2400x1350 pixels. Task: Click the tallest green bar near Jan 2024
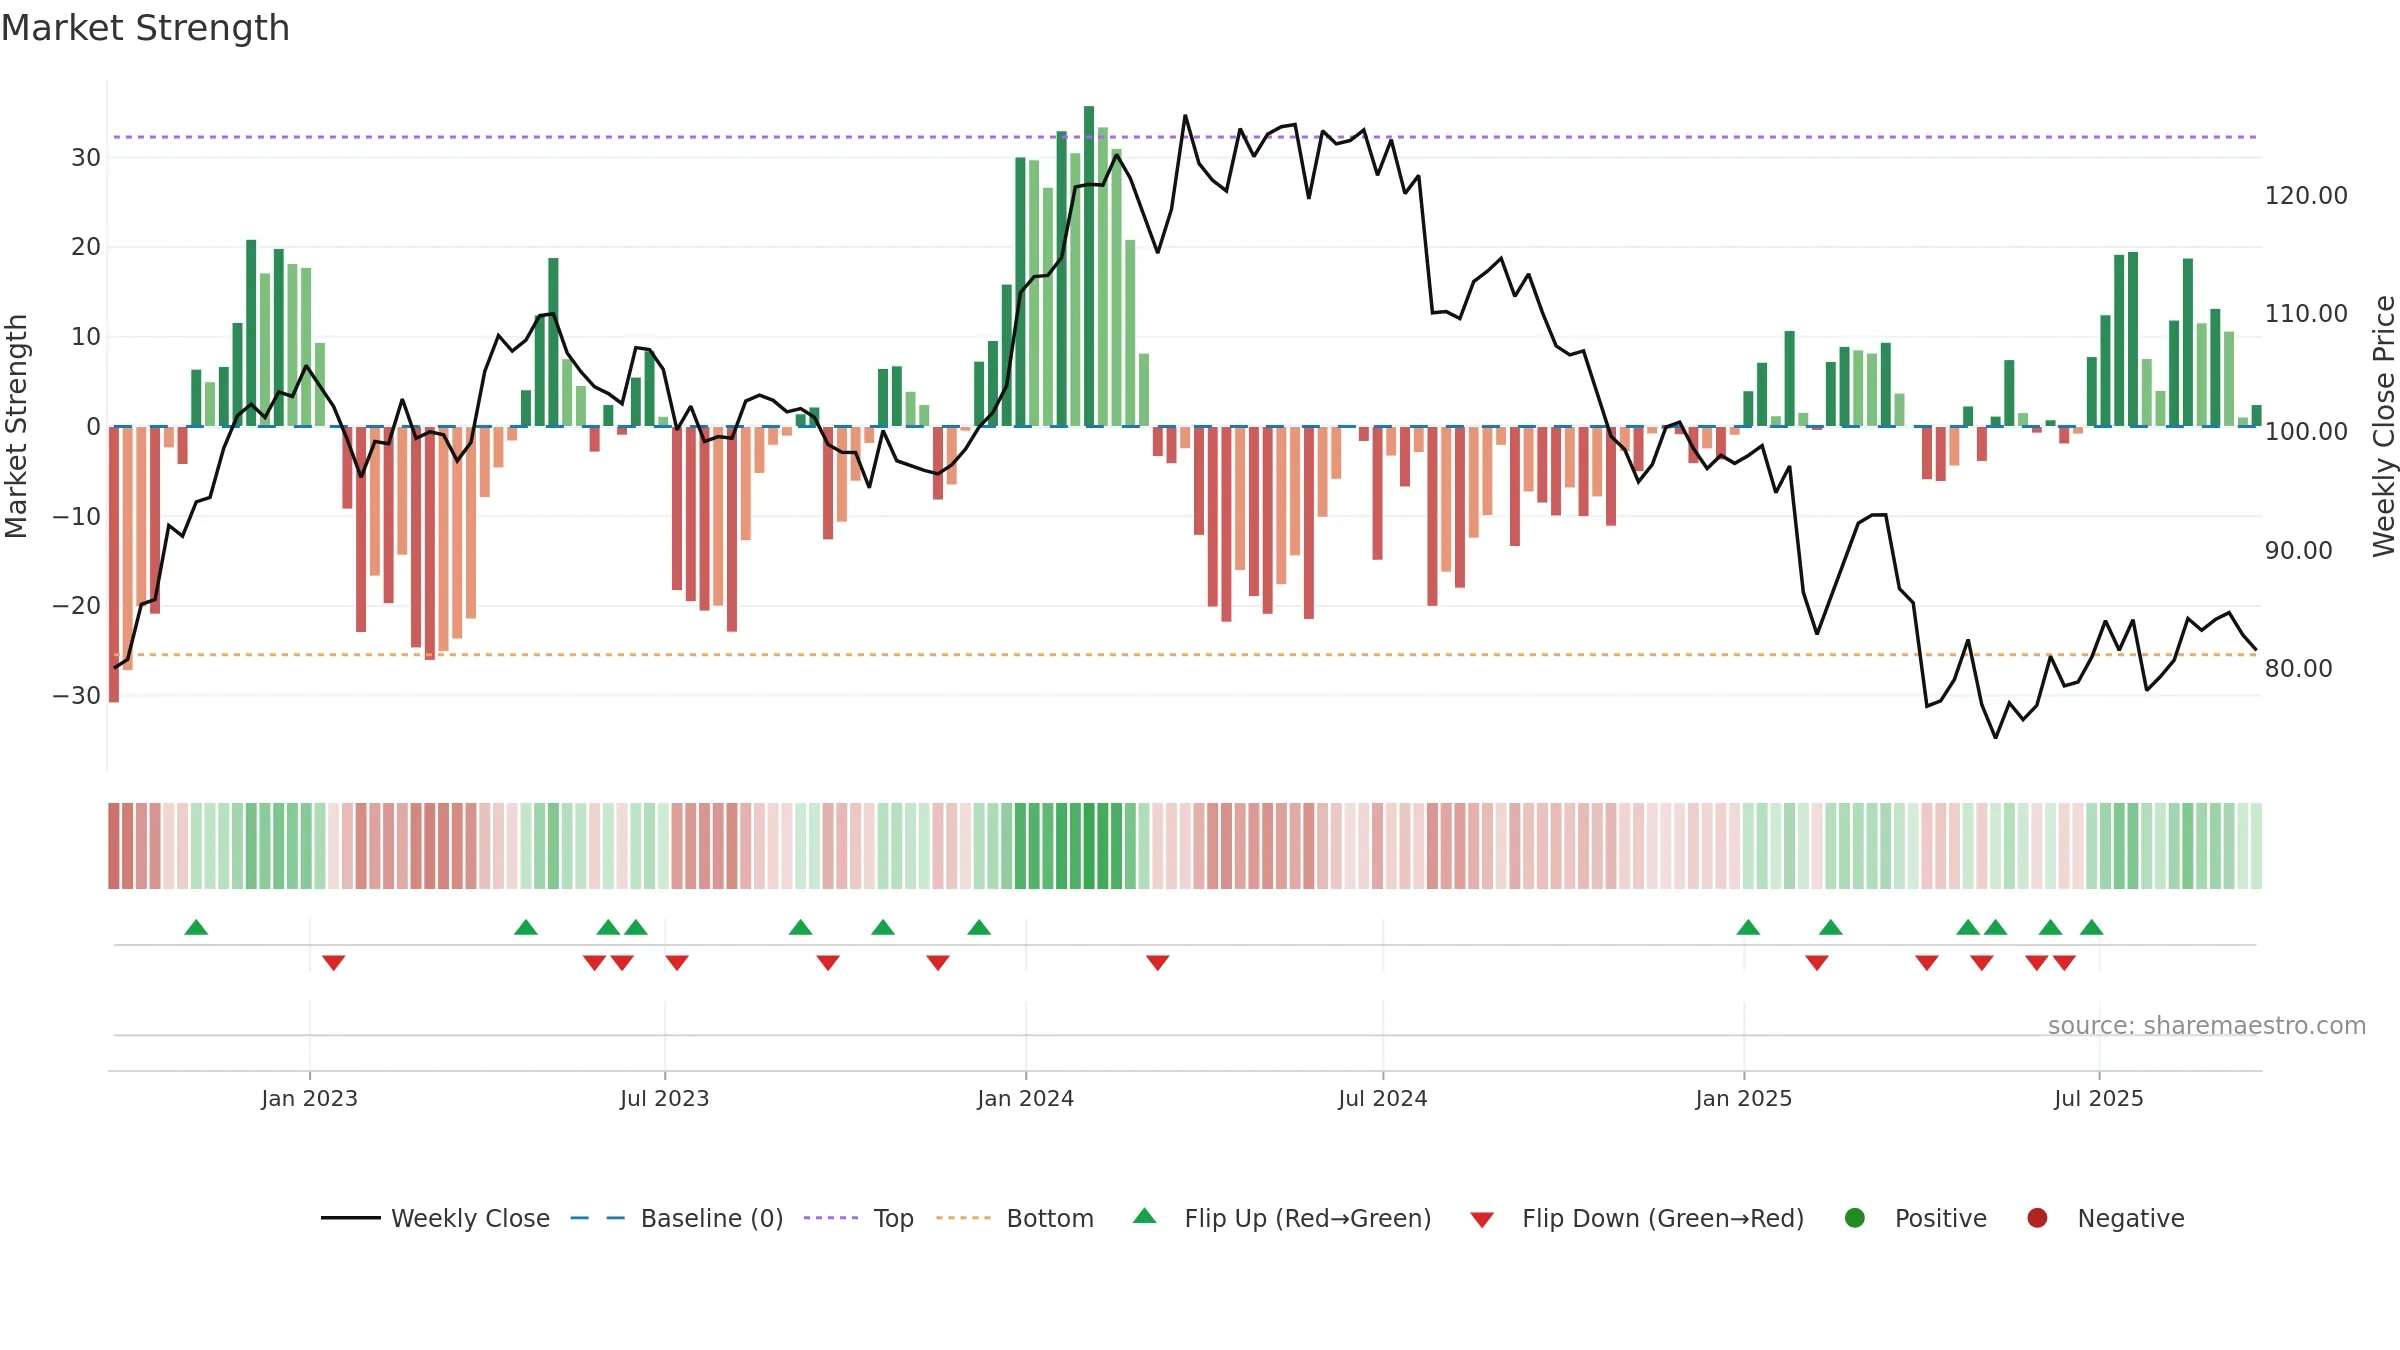tap(1089, 266)
